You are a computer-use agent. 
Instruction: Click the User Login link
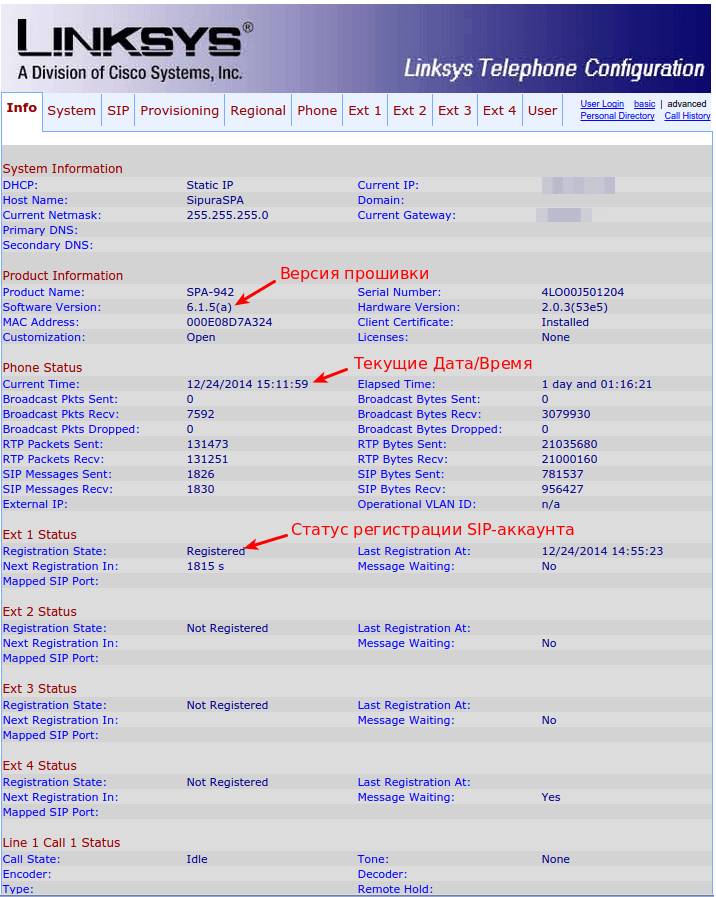click(x=602, y=104)
